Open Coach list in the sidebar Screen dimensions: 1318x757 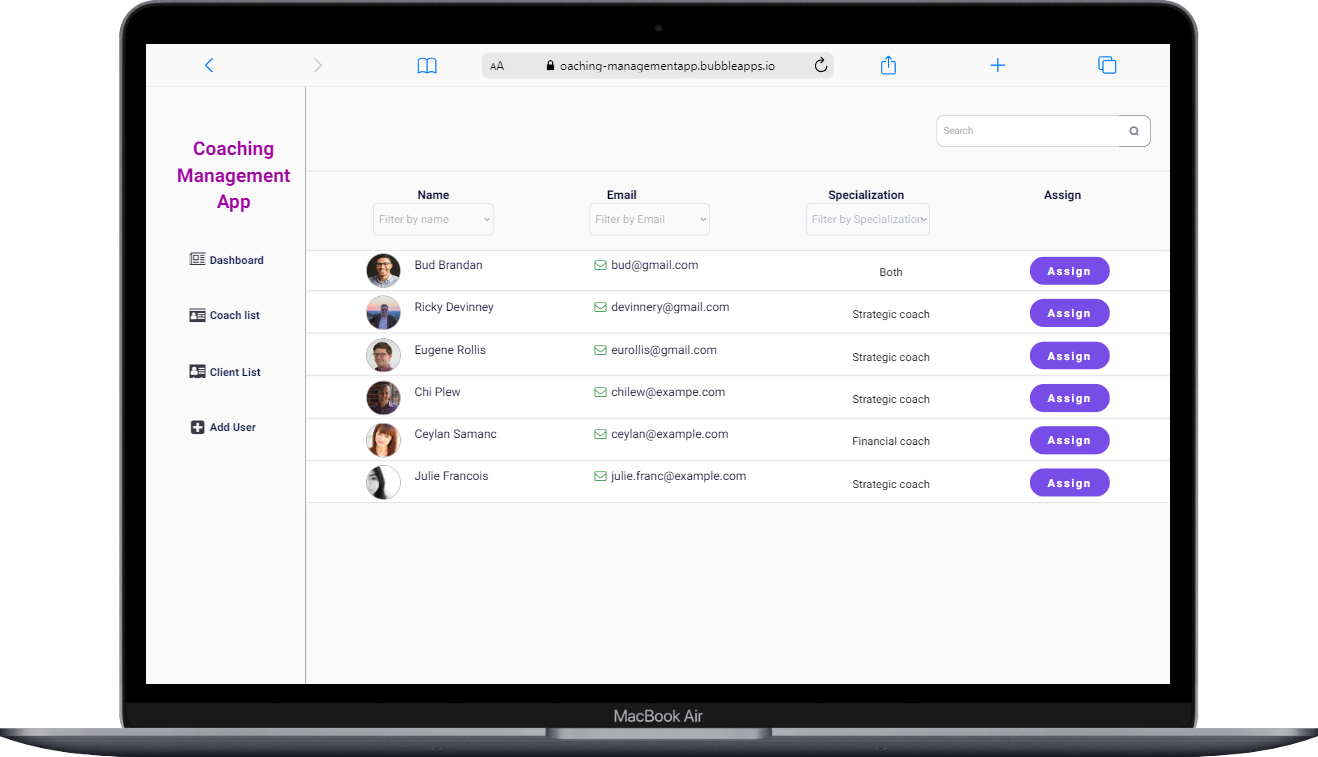pyautogui.click(x=225, y=315)
